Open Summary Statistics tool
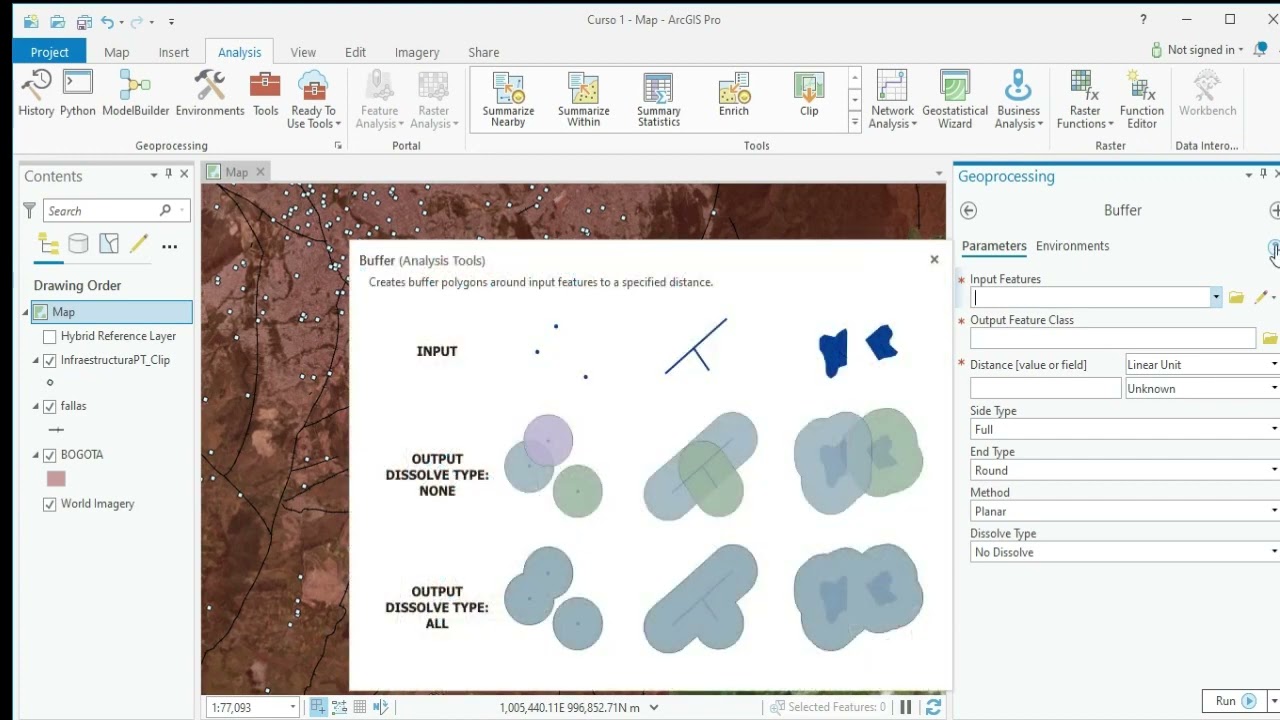 click(x=659, y=100)
